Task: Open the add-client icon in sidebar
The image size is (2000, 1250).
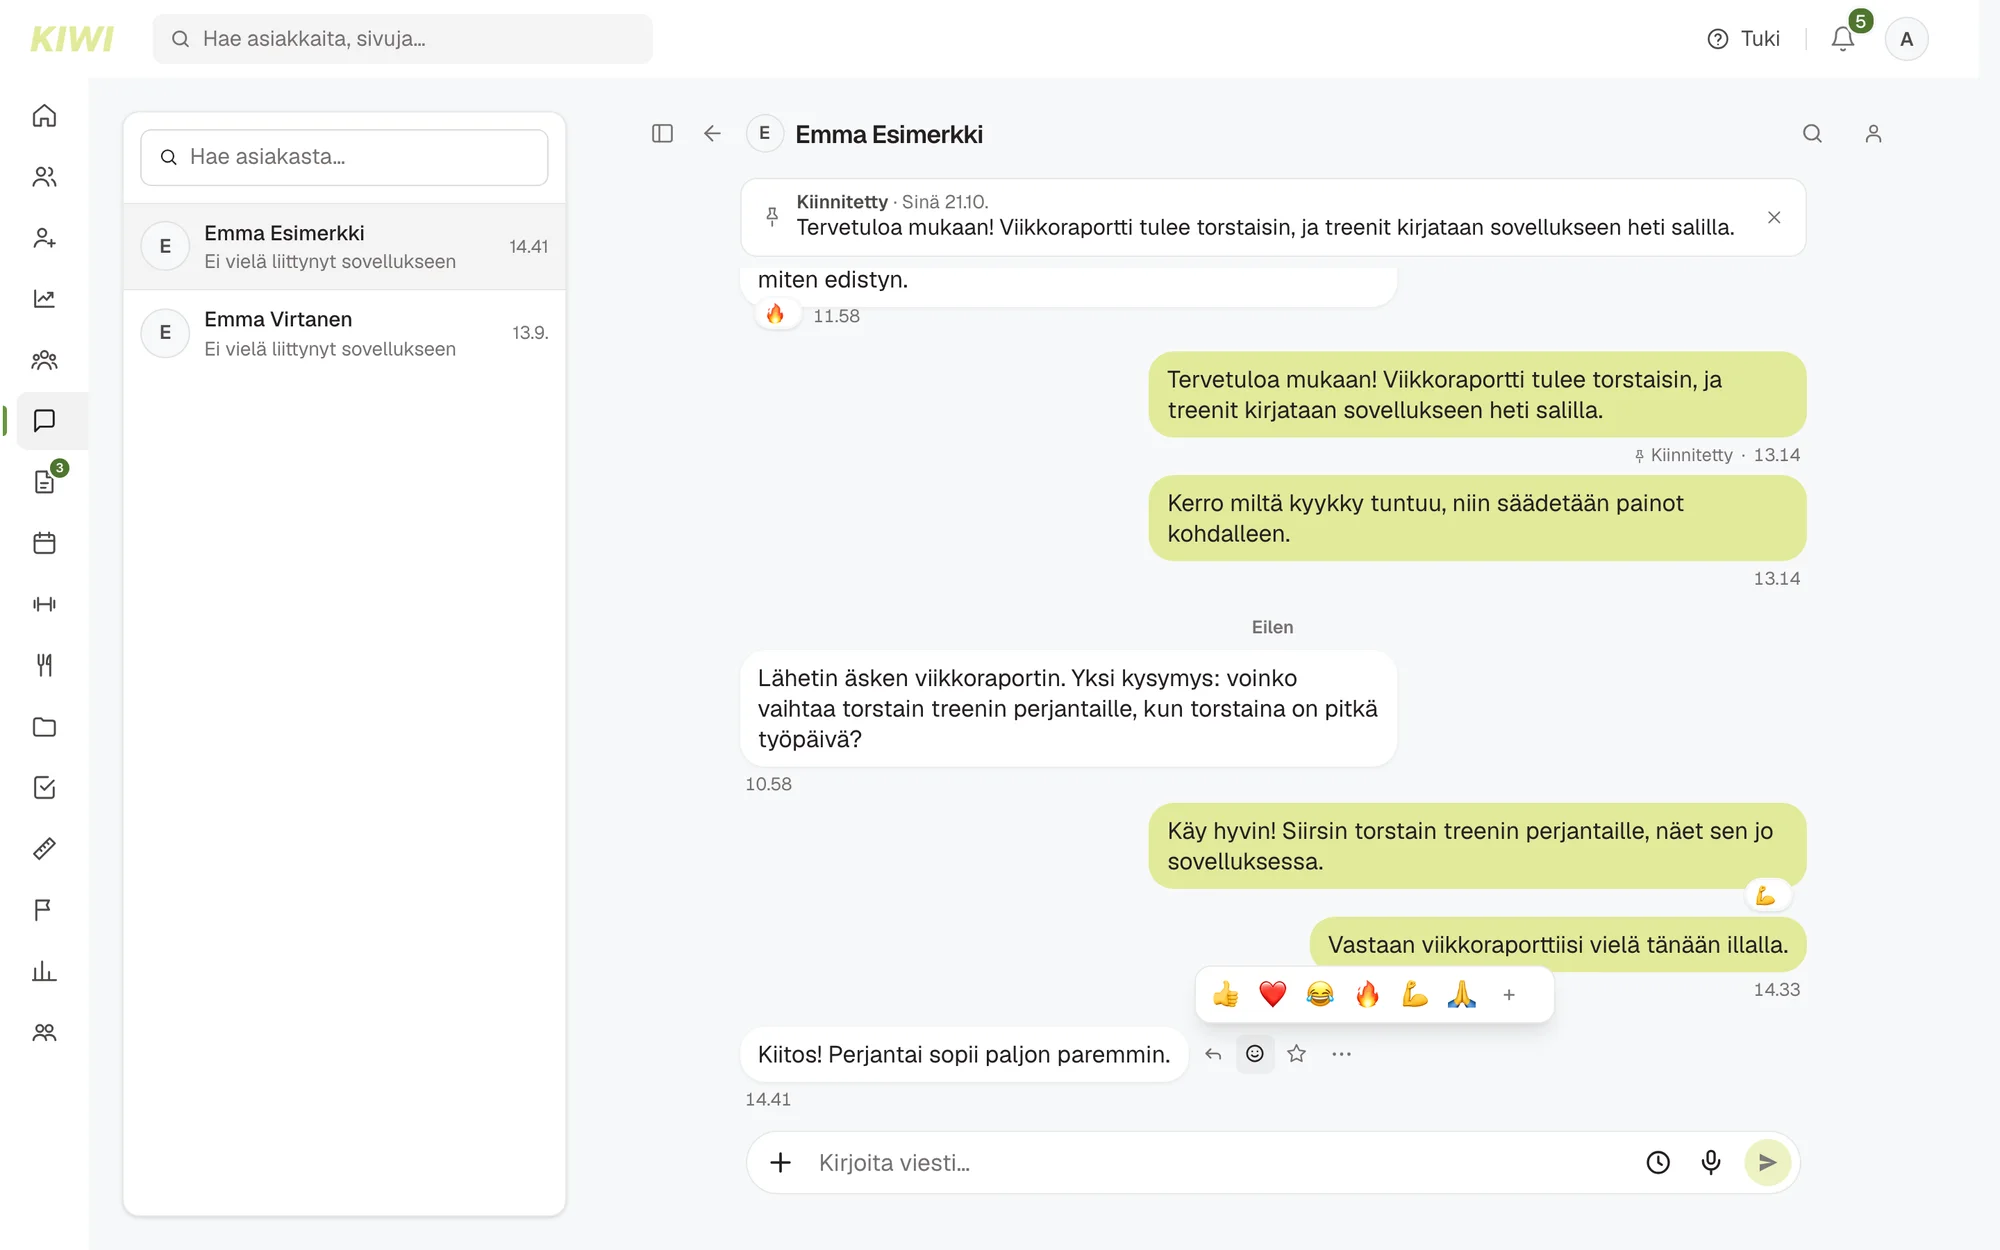Action: point(44,238)
